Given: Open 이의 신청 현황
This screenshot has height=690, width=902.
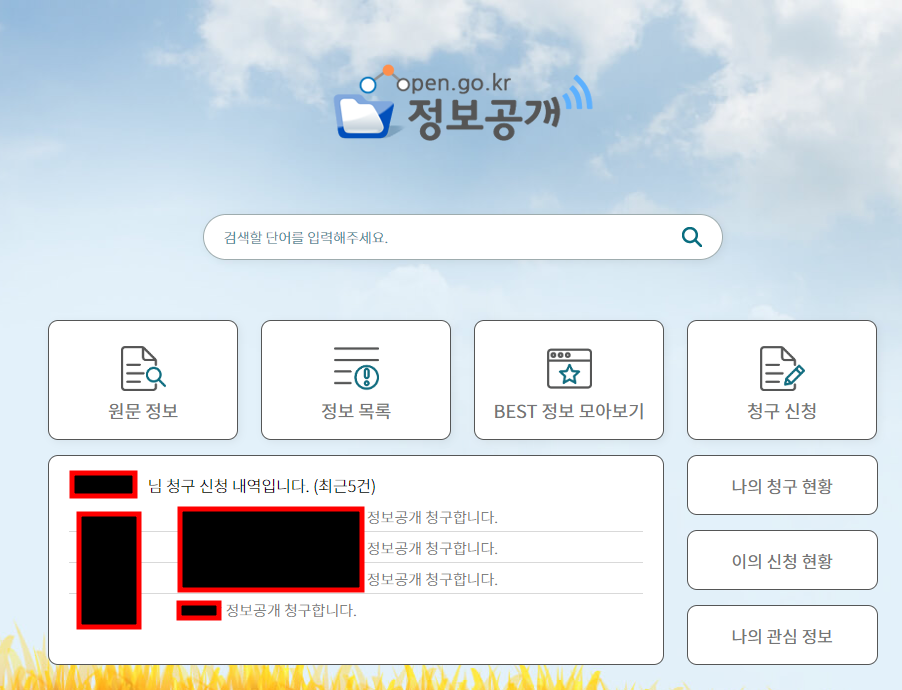Looking at the screenshot, I should click(781, 560).
